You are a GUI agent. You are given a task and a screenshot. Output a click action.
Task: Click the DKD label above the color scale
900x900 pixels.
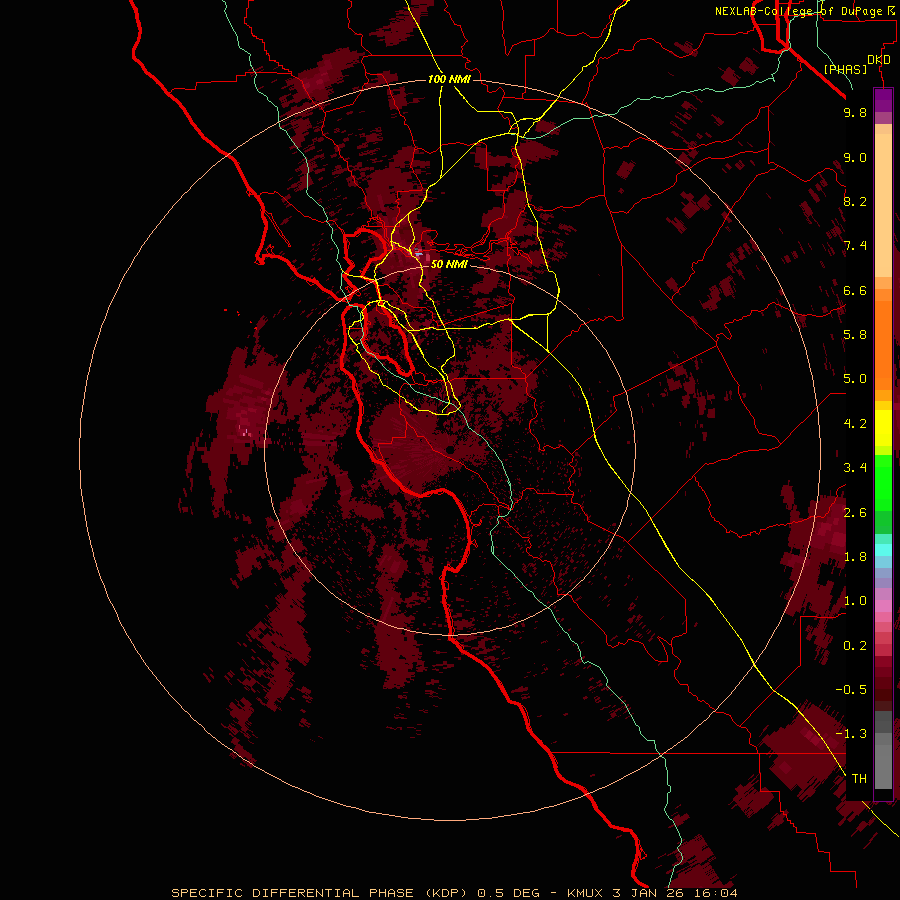click(x=879, y=60)
